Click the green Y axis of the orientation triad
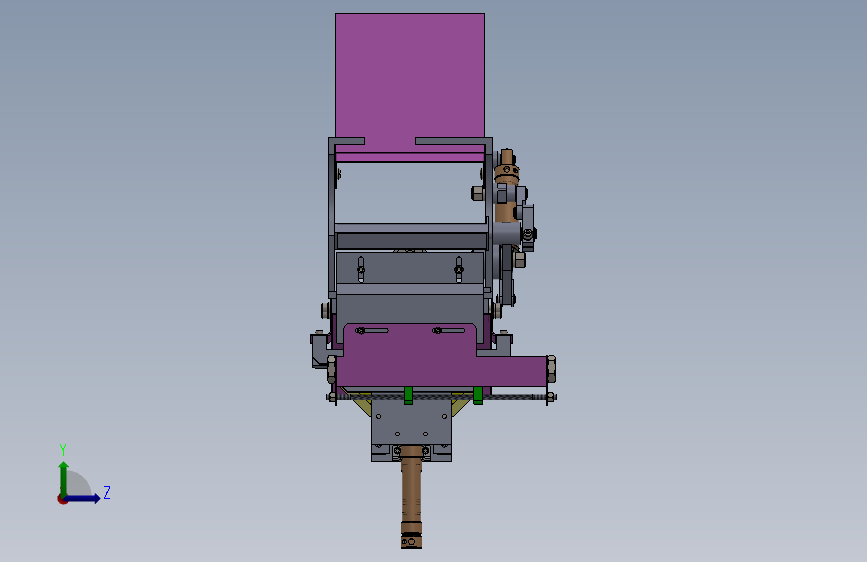Screen dimensions: 867x562 tap(64, 478)
